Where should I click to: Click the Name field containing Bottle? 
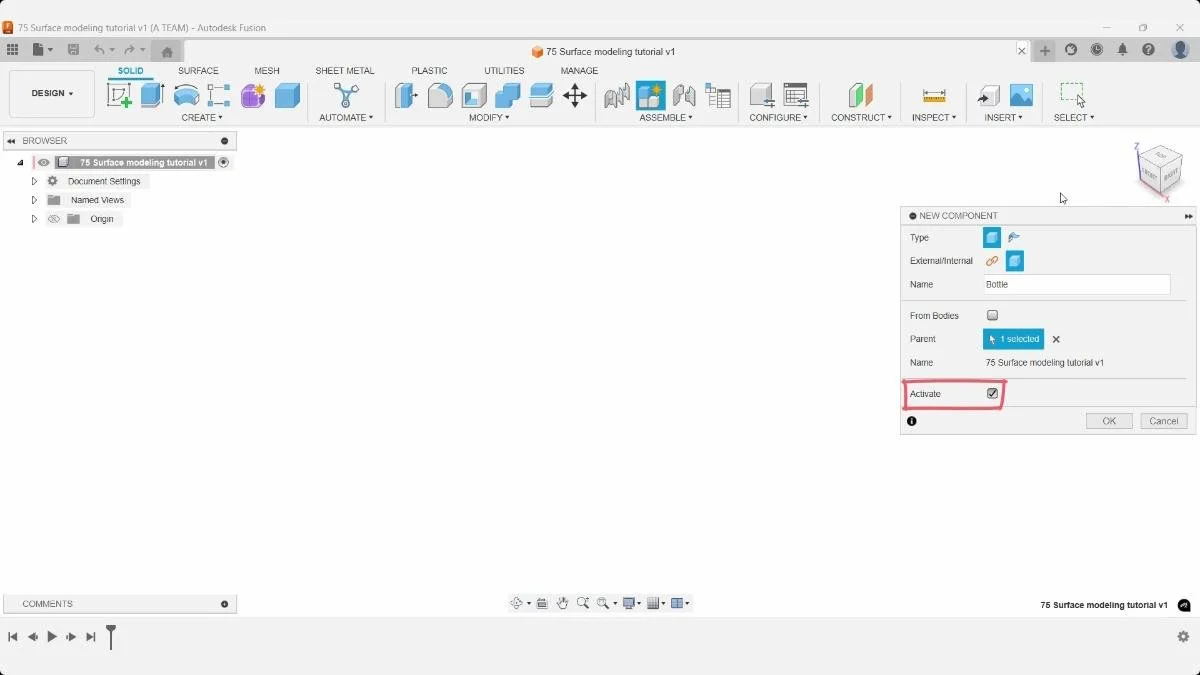[1076, 284]
